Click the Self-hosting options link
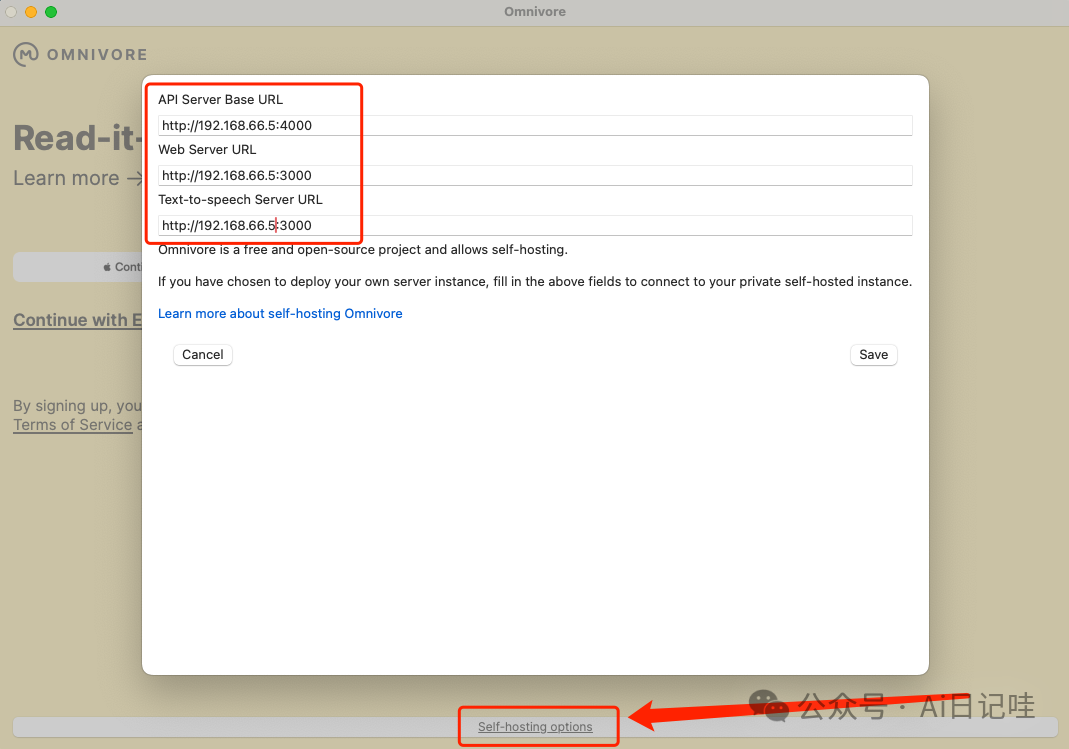Screen dimensions: 1069x749 coord(535,727)
